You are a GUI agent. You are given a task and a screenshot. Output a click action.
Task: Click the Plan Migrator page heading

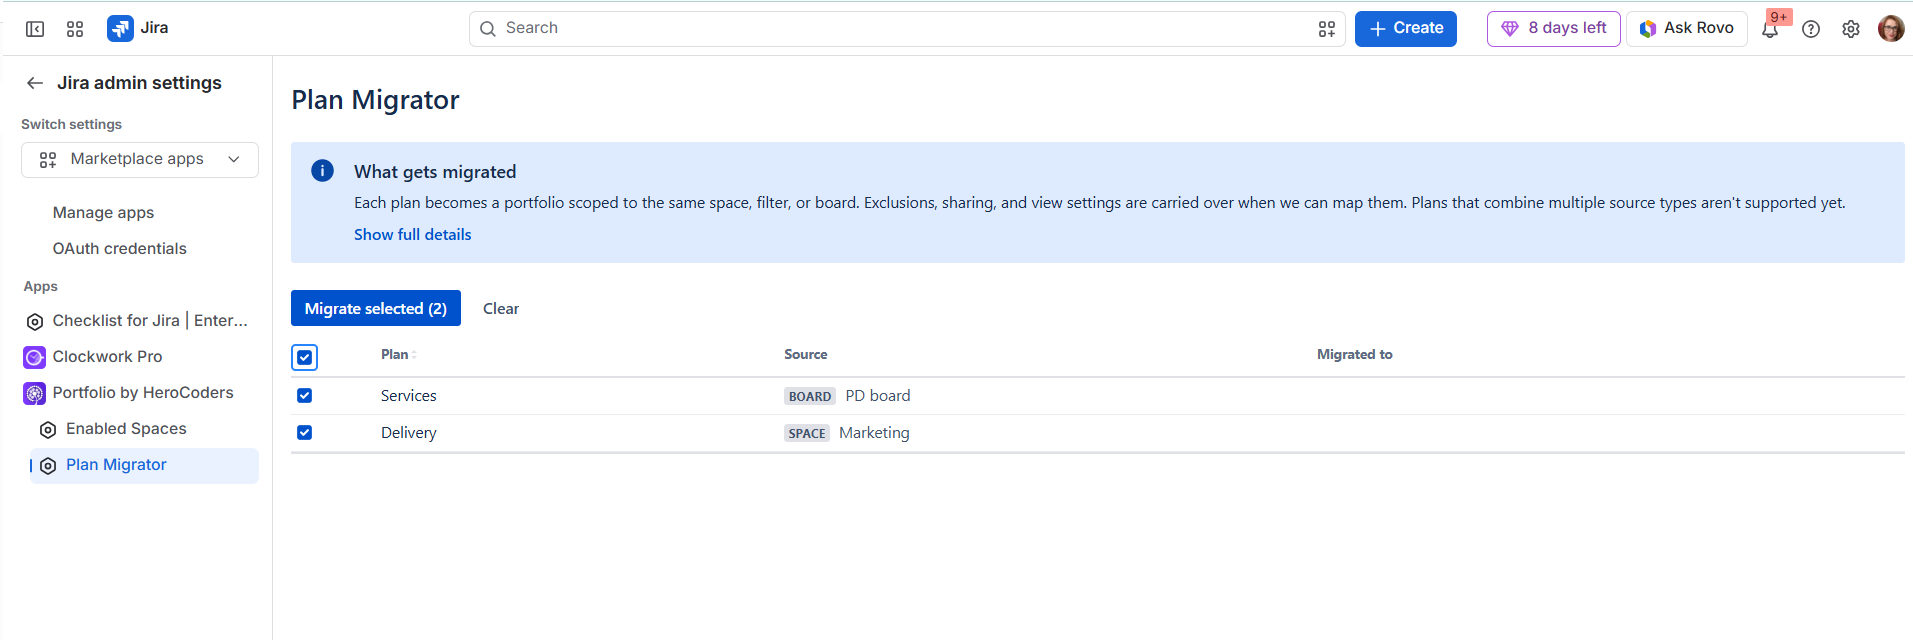click(x=375, y=100)
